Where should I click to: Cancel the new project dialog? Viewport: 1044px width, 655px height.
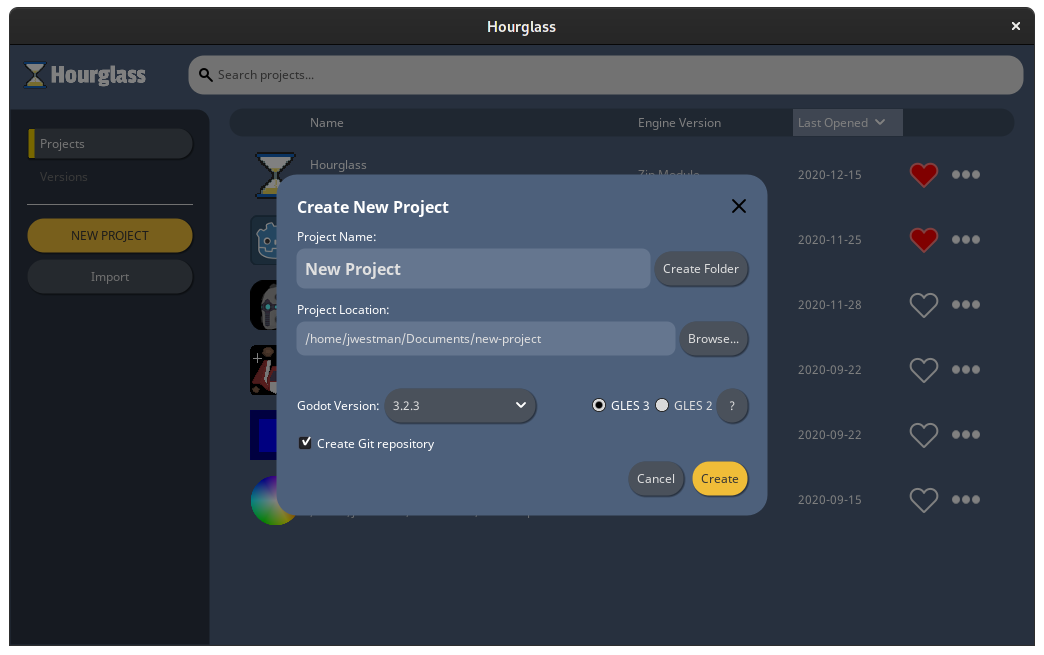[656, 479]
